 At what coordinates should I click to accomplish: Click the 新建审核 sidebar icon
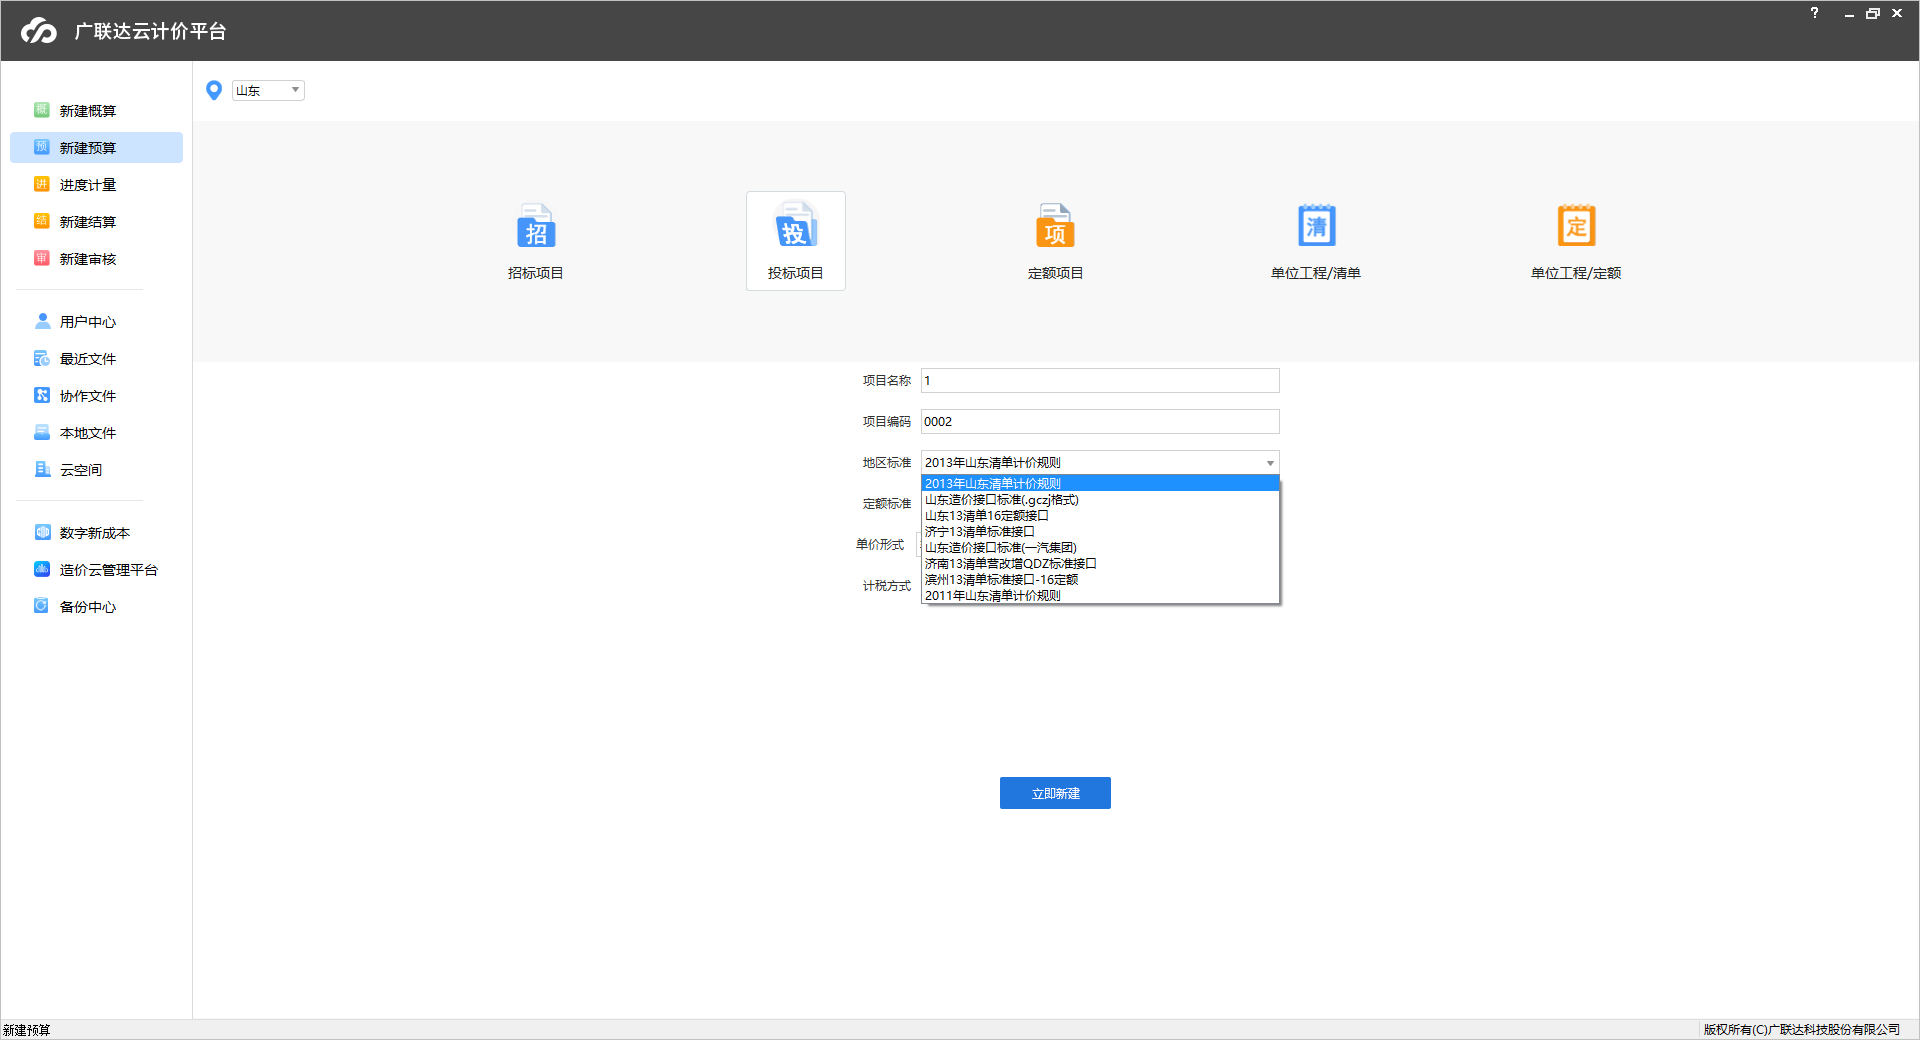pyautogui.click(x=42, y=258)
